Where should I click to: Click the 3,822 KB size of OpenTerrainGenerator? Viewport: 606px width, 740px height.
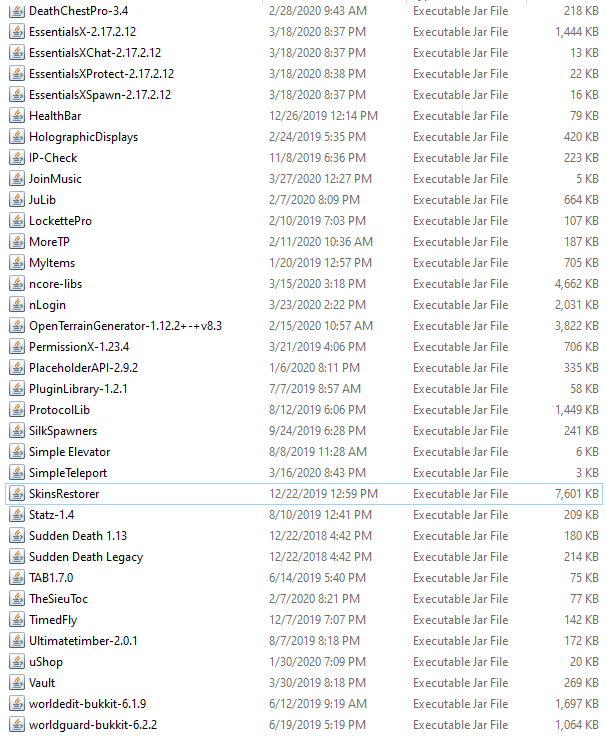577,326
